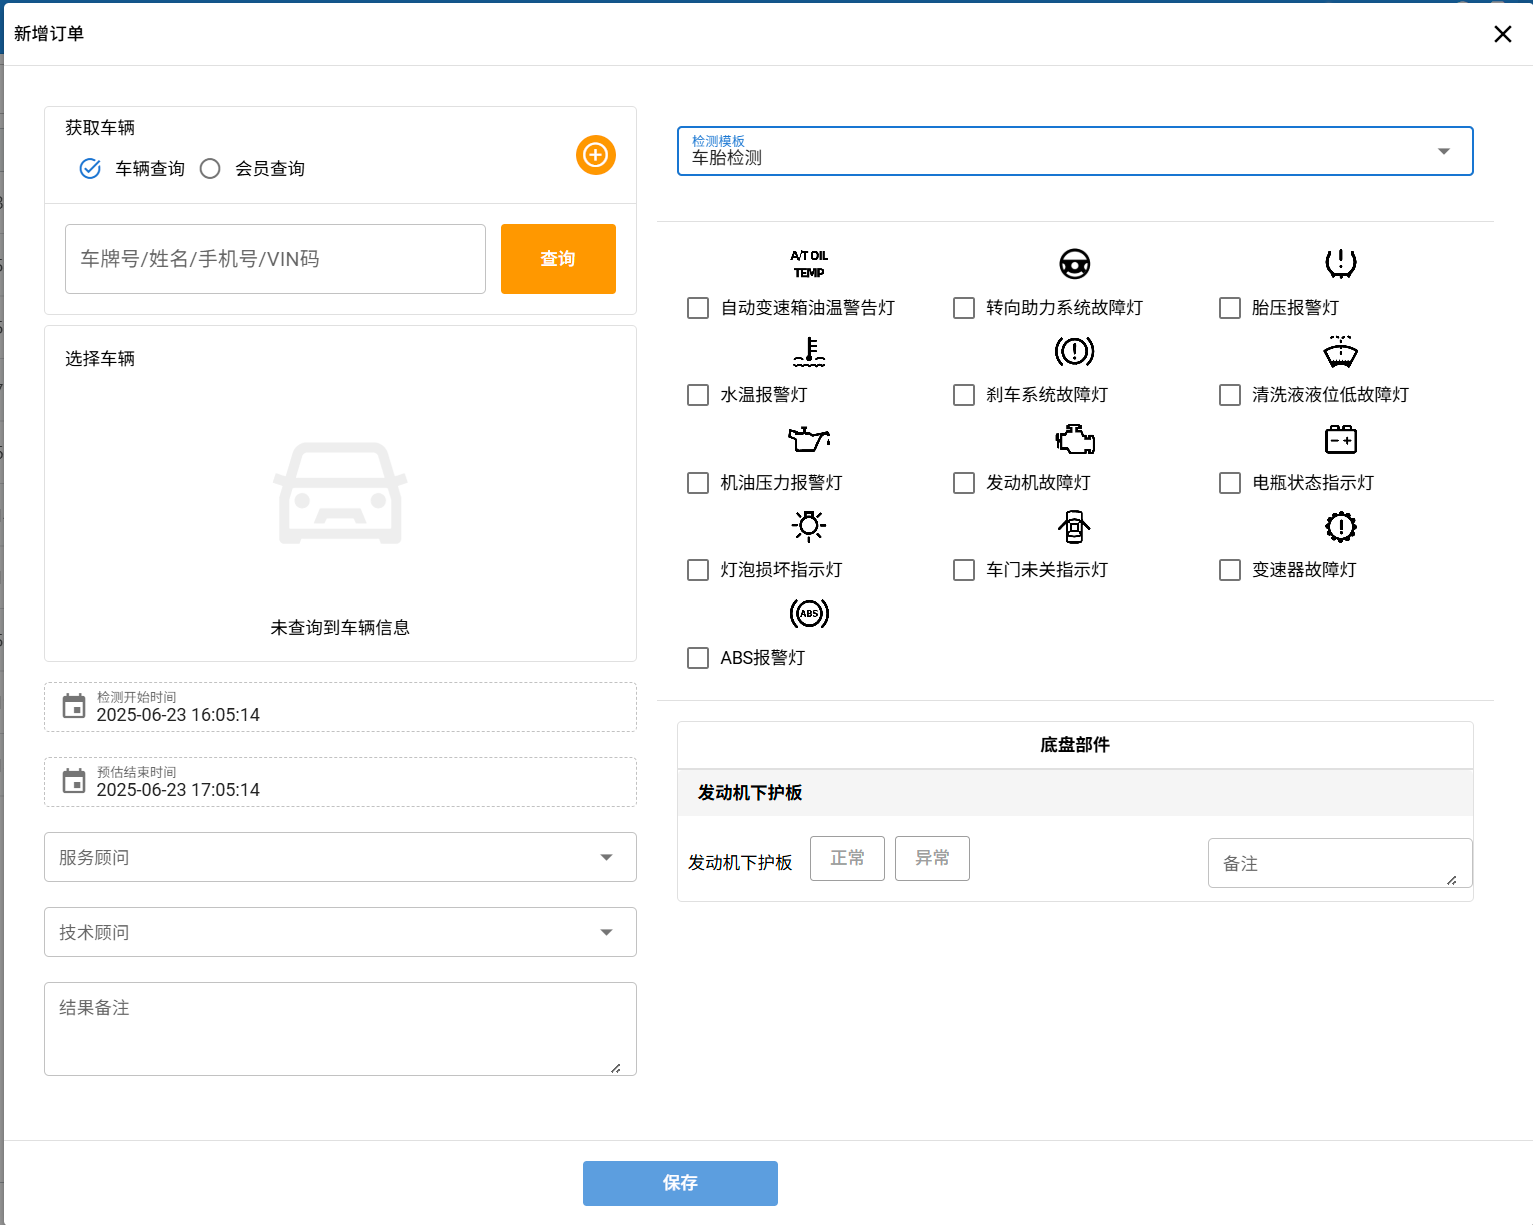Image resolution: width=1533 pixels, height=1225 pixels.
Task: Check 自动变速箱油温警告灯 checkbox
Action: click(x=698, y=308)
